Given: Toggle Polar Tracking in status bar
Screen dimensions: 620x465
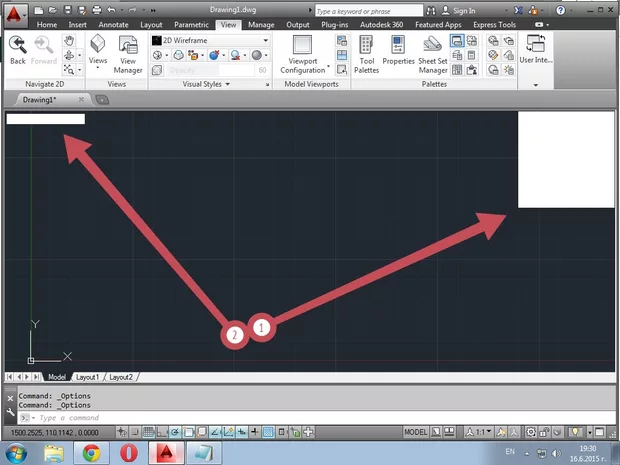Looking at the screenshot, I should 175,432.
